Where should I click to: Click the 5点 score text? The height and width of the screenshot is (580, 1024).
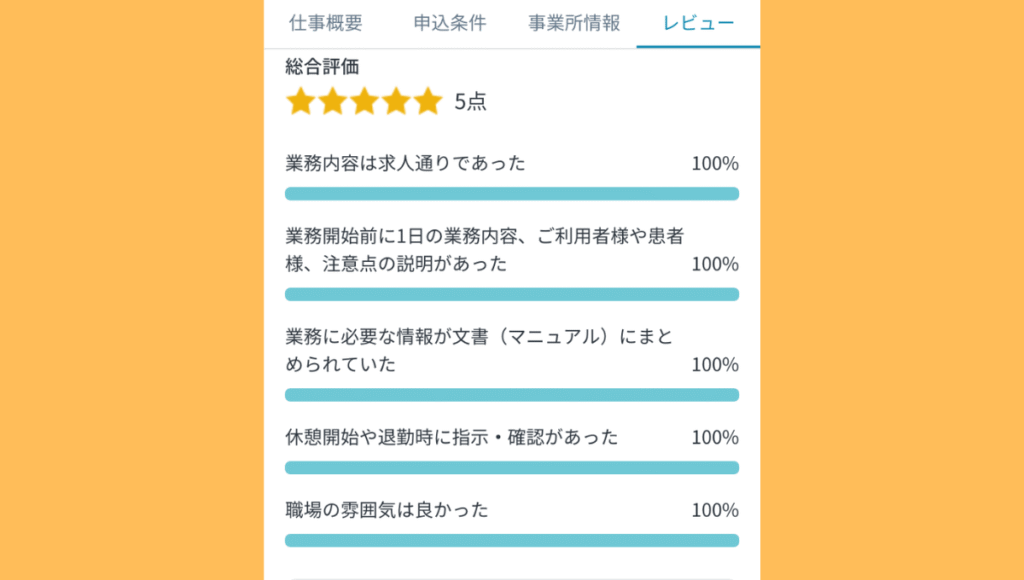(x=470, y=101)
